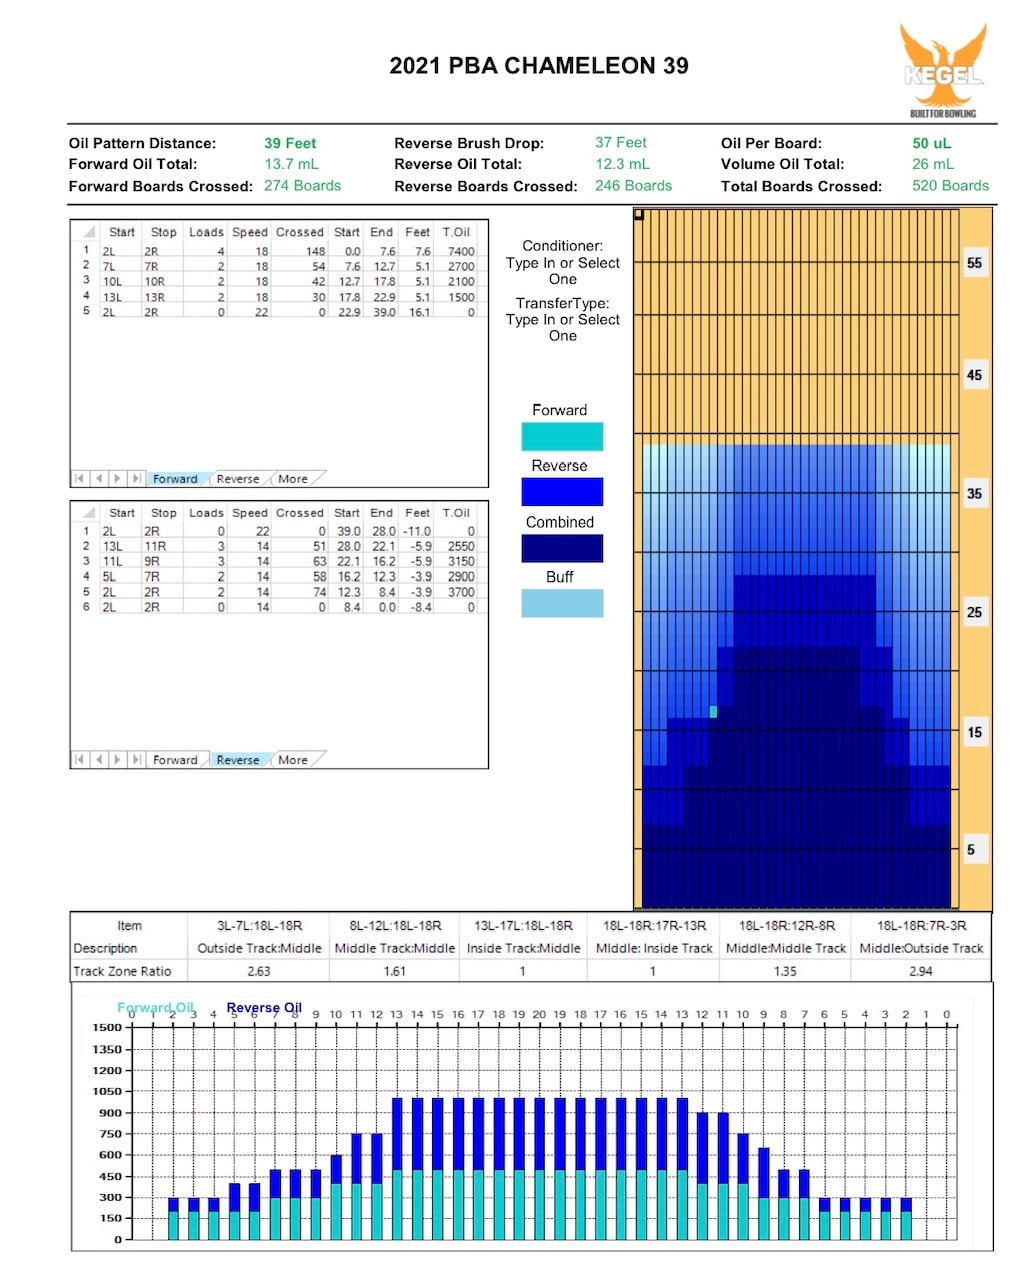This screenshot has width=1027, height=1280.
Task: Click the Combined dark navy swatch
Action: (562, 548)
